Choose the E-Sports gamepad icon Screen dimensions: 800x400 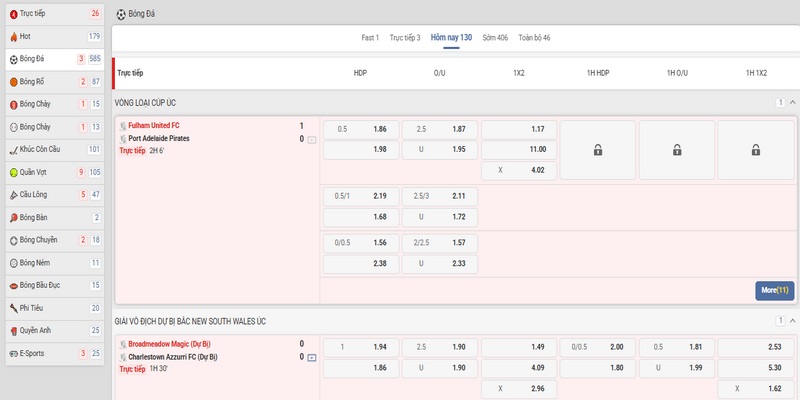click(13, 353)
